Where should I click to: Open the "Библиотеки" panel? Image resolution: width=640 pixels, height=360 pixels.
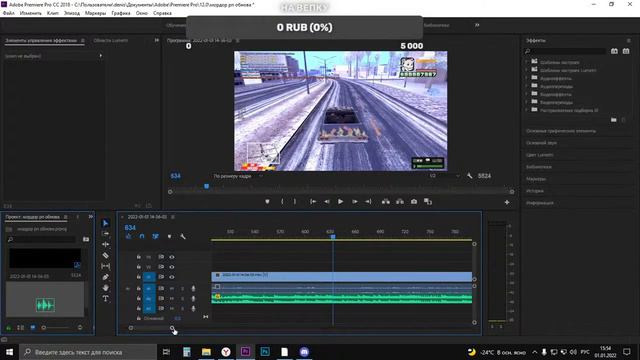pos(539,167)
